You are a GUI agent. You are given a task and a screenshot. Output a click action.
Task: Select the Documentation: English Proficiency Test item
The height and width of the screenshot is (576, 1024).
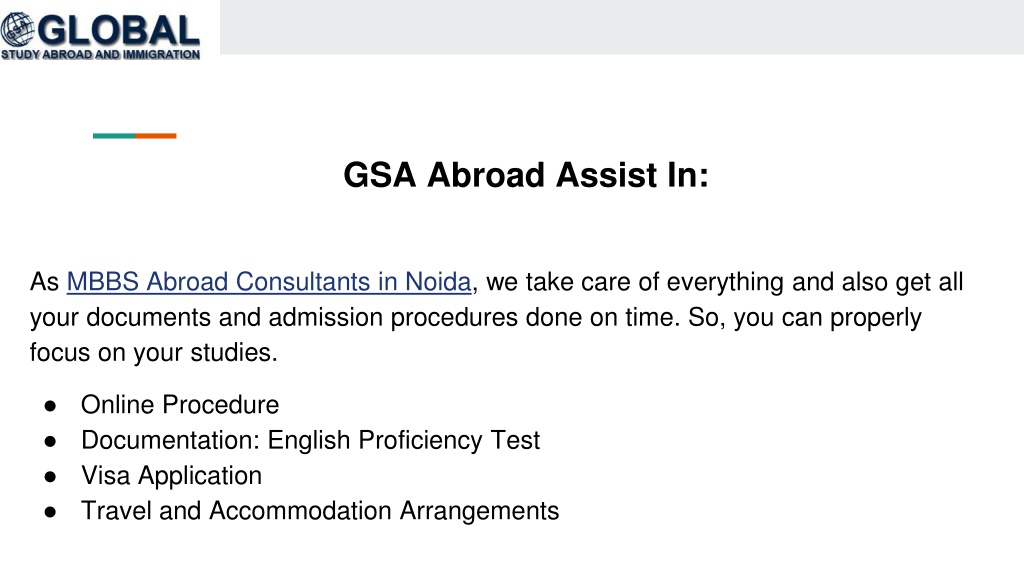click(311, 440)
